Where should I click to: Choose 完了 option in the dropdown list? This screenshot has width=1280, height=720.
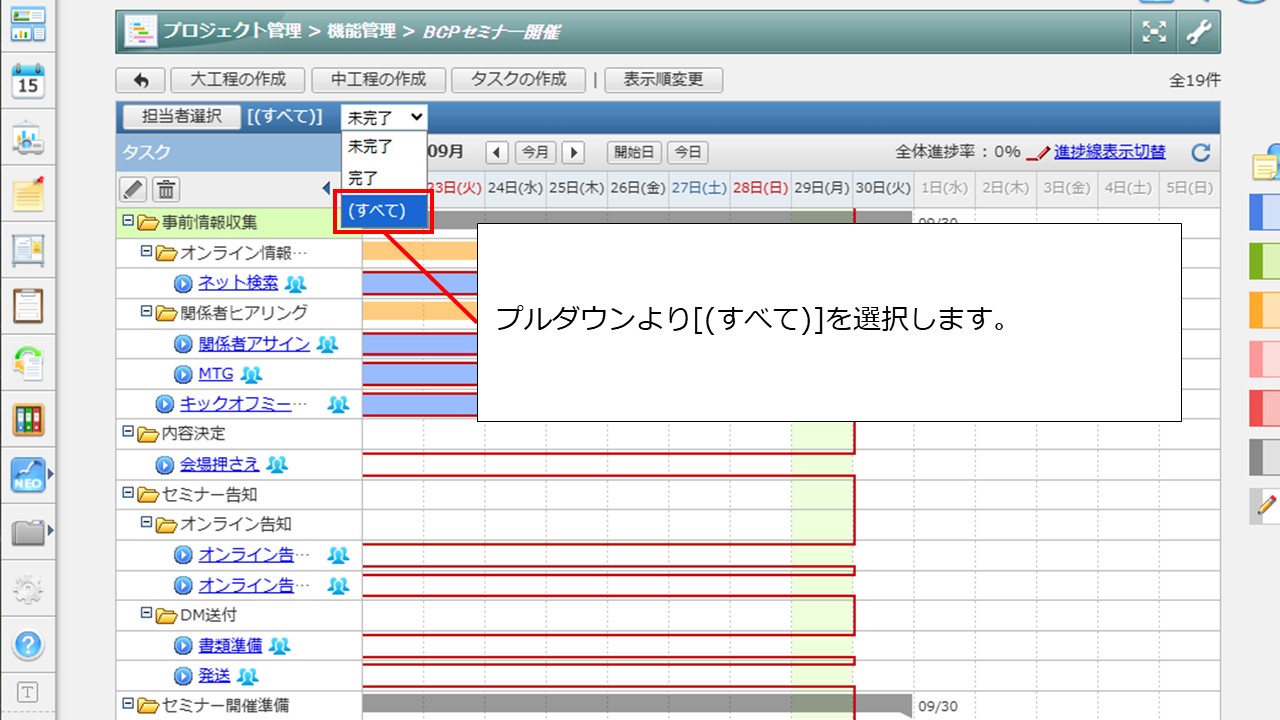363,178
